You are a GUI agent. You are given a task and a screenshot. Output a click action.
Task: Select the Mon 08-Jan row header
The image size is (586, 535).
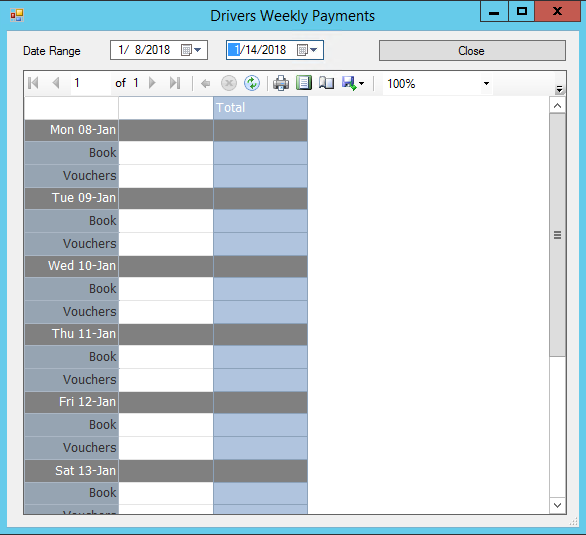tap(71, 130)
